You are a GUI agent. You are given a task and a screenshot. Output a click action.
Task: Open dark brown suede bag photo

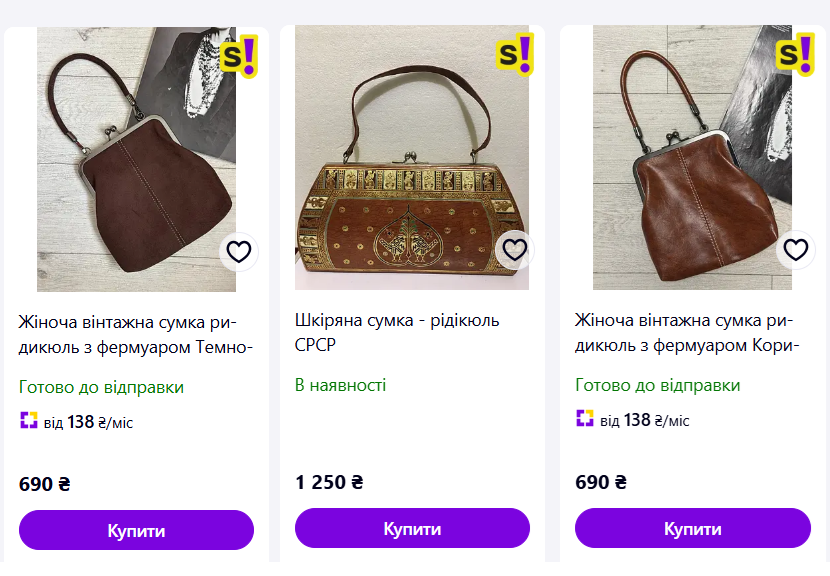click(x=137, y=159)
